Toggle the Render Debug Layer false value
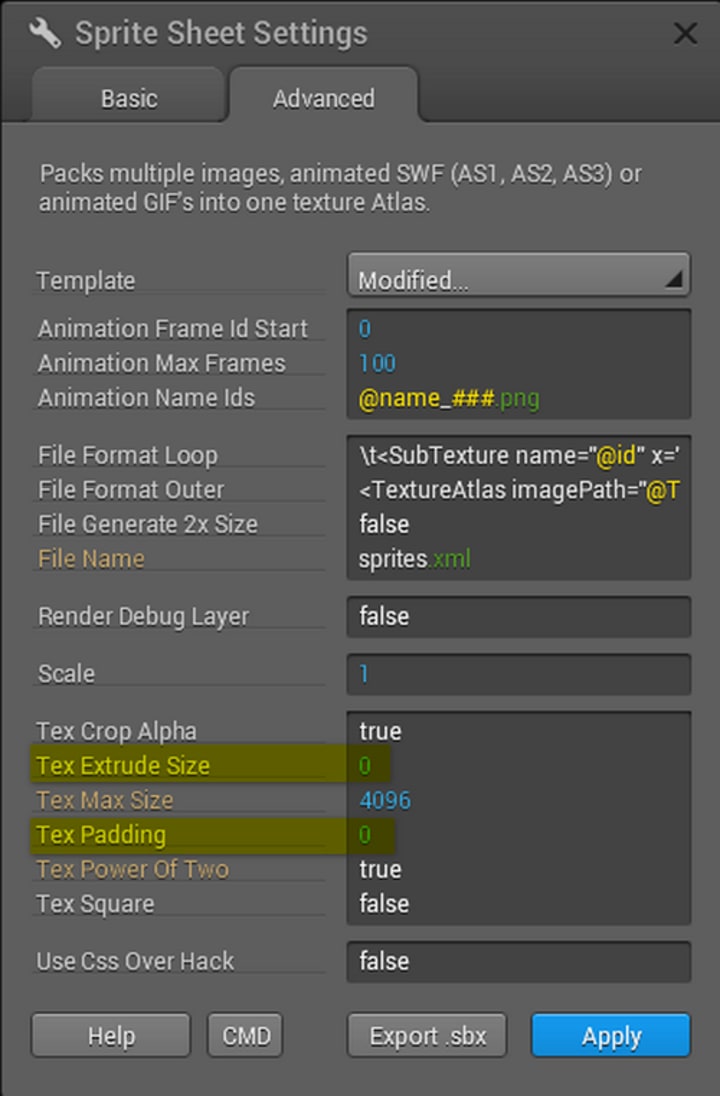The image size is (720, 1096). pyautogui.click(x=519, y=616)
